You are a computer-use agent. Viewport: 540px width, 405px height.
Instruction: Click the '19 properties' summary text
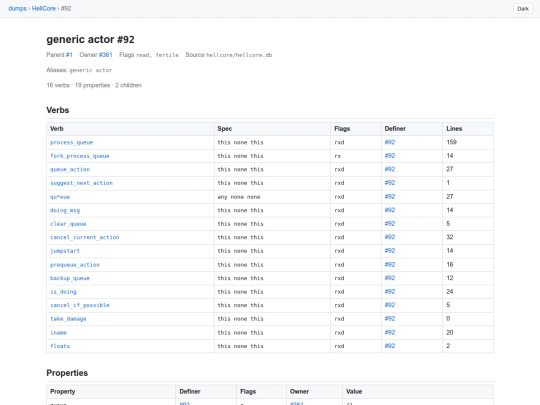(x=93, y=85)
